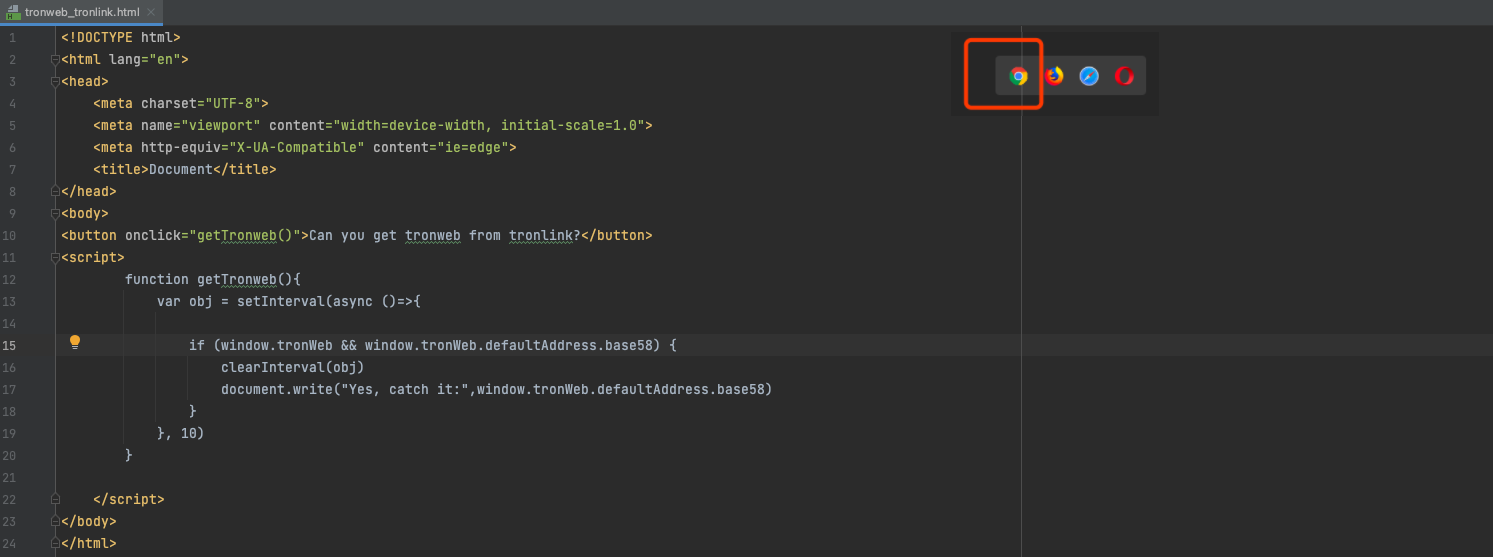This screenshot has height=557, width=1493.
Task: Click the closing </script> tag
Action: coord(129,499)
